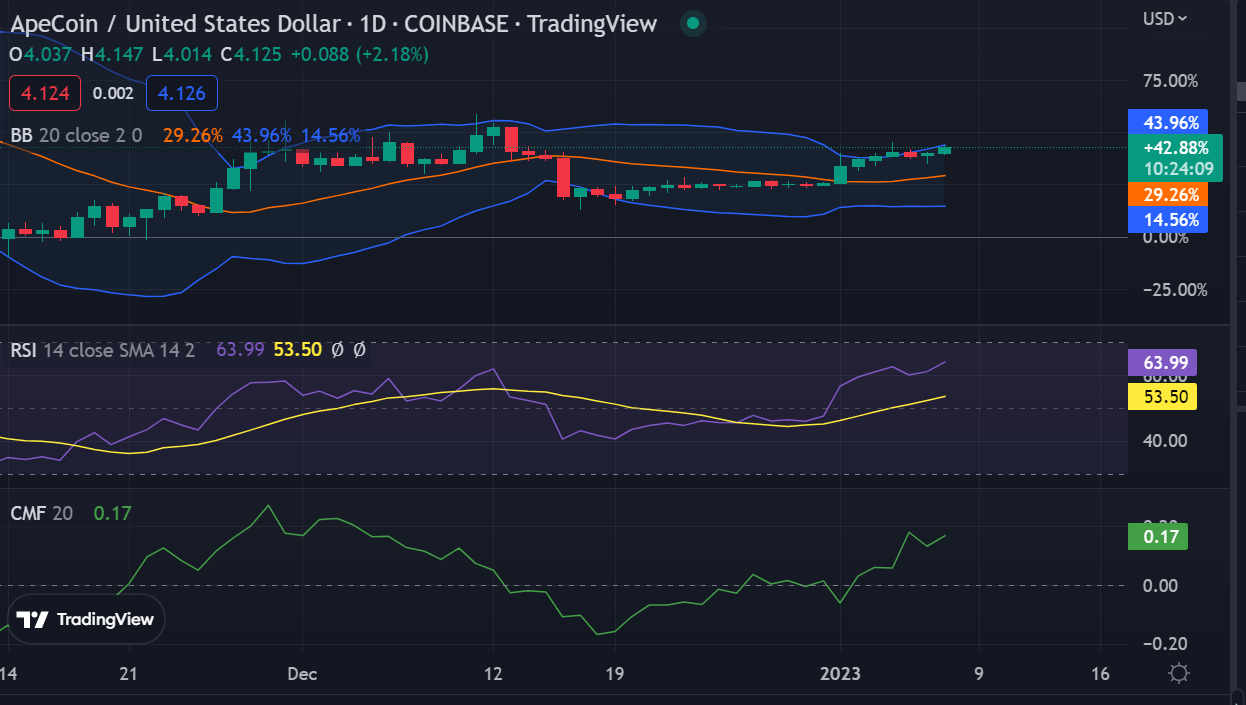This screenshot has height=705, width=1246.
Task: Click the RSI legend value 53.50
Action: pos(298,350)
